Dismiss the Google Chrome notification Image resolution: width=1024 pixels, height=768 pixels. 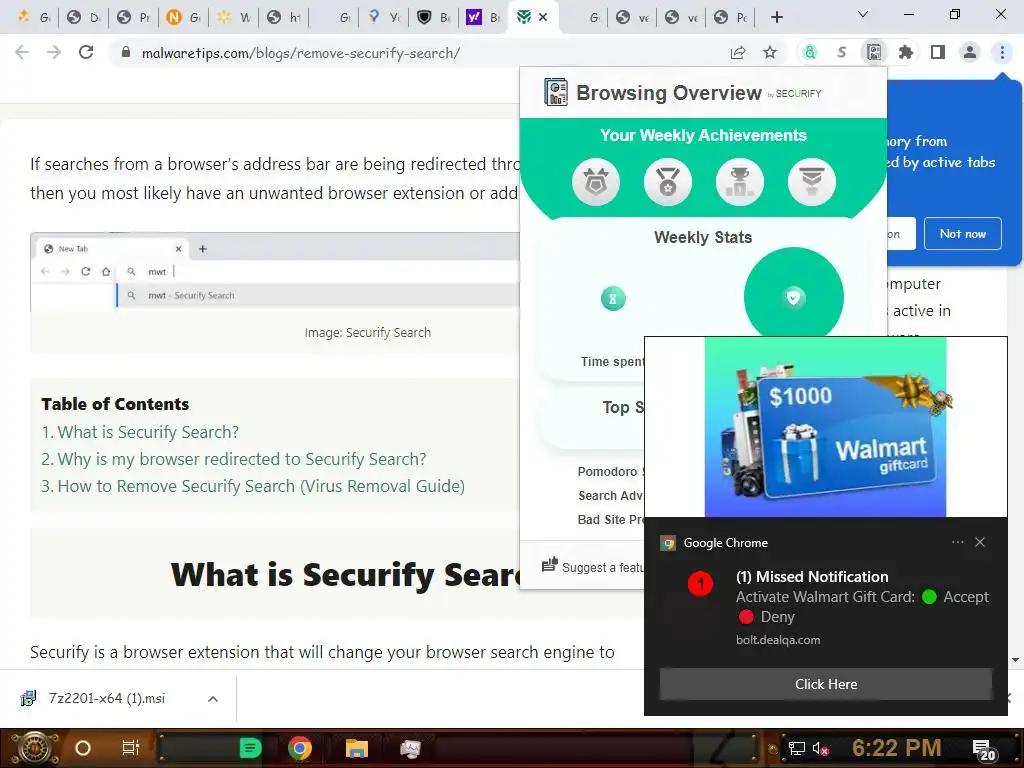pos(980,542)
